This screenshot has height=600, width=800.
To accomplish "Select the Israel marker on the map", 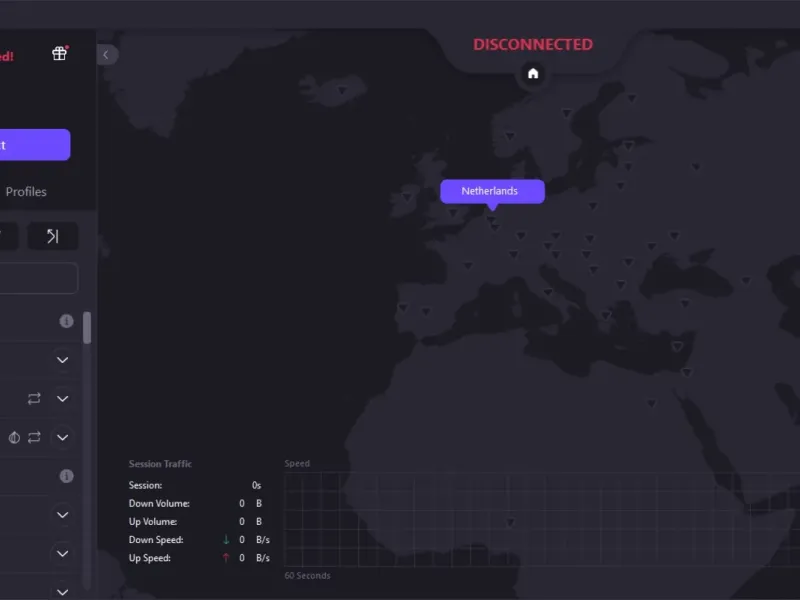I will [687, 372].
